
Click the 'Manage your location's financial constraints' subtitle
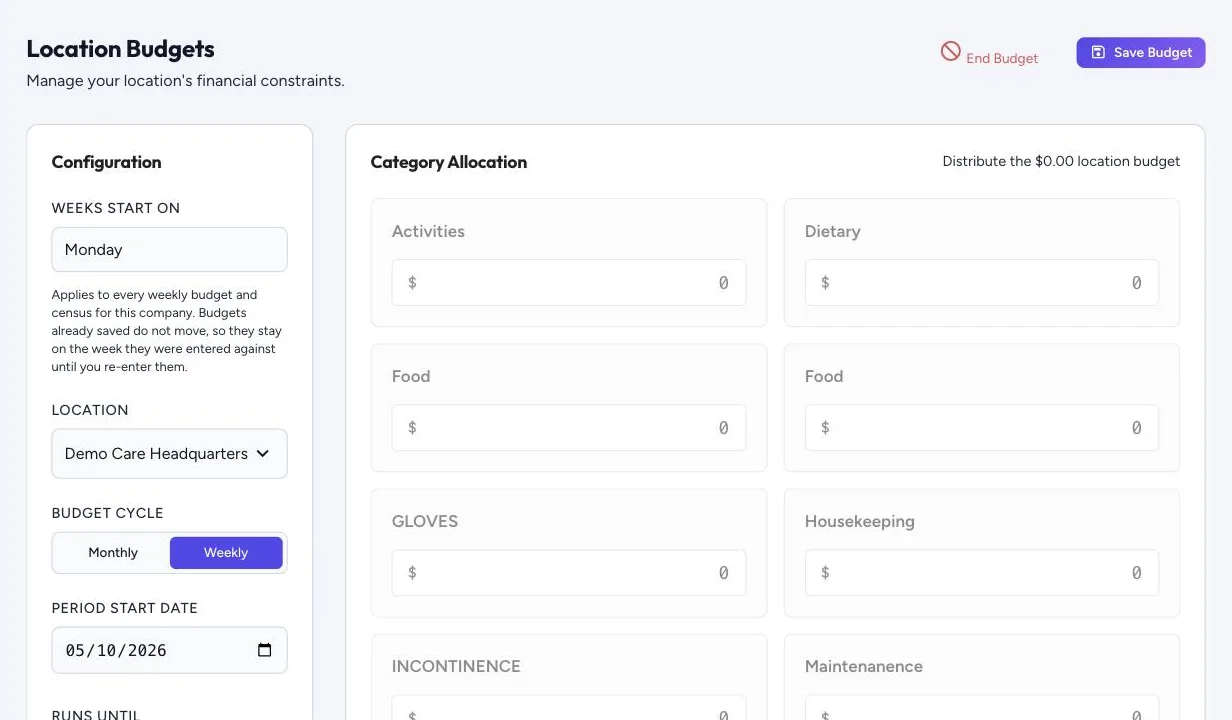(x=185, y=81)
